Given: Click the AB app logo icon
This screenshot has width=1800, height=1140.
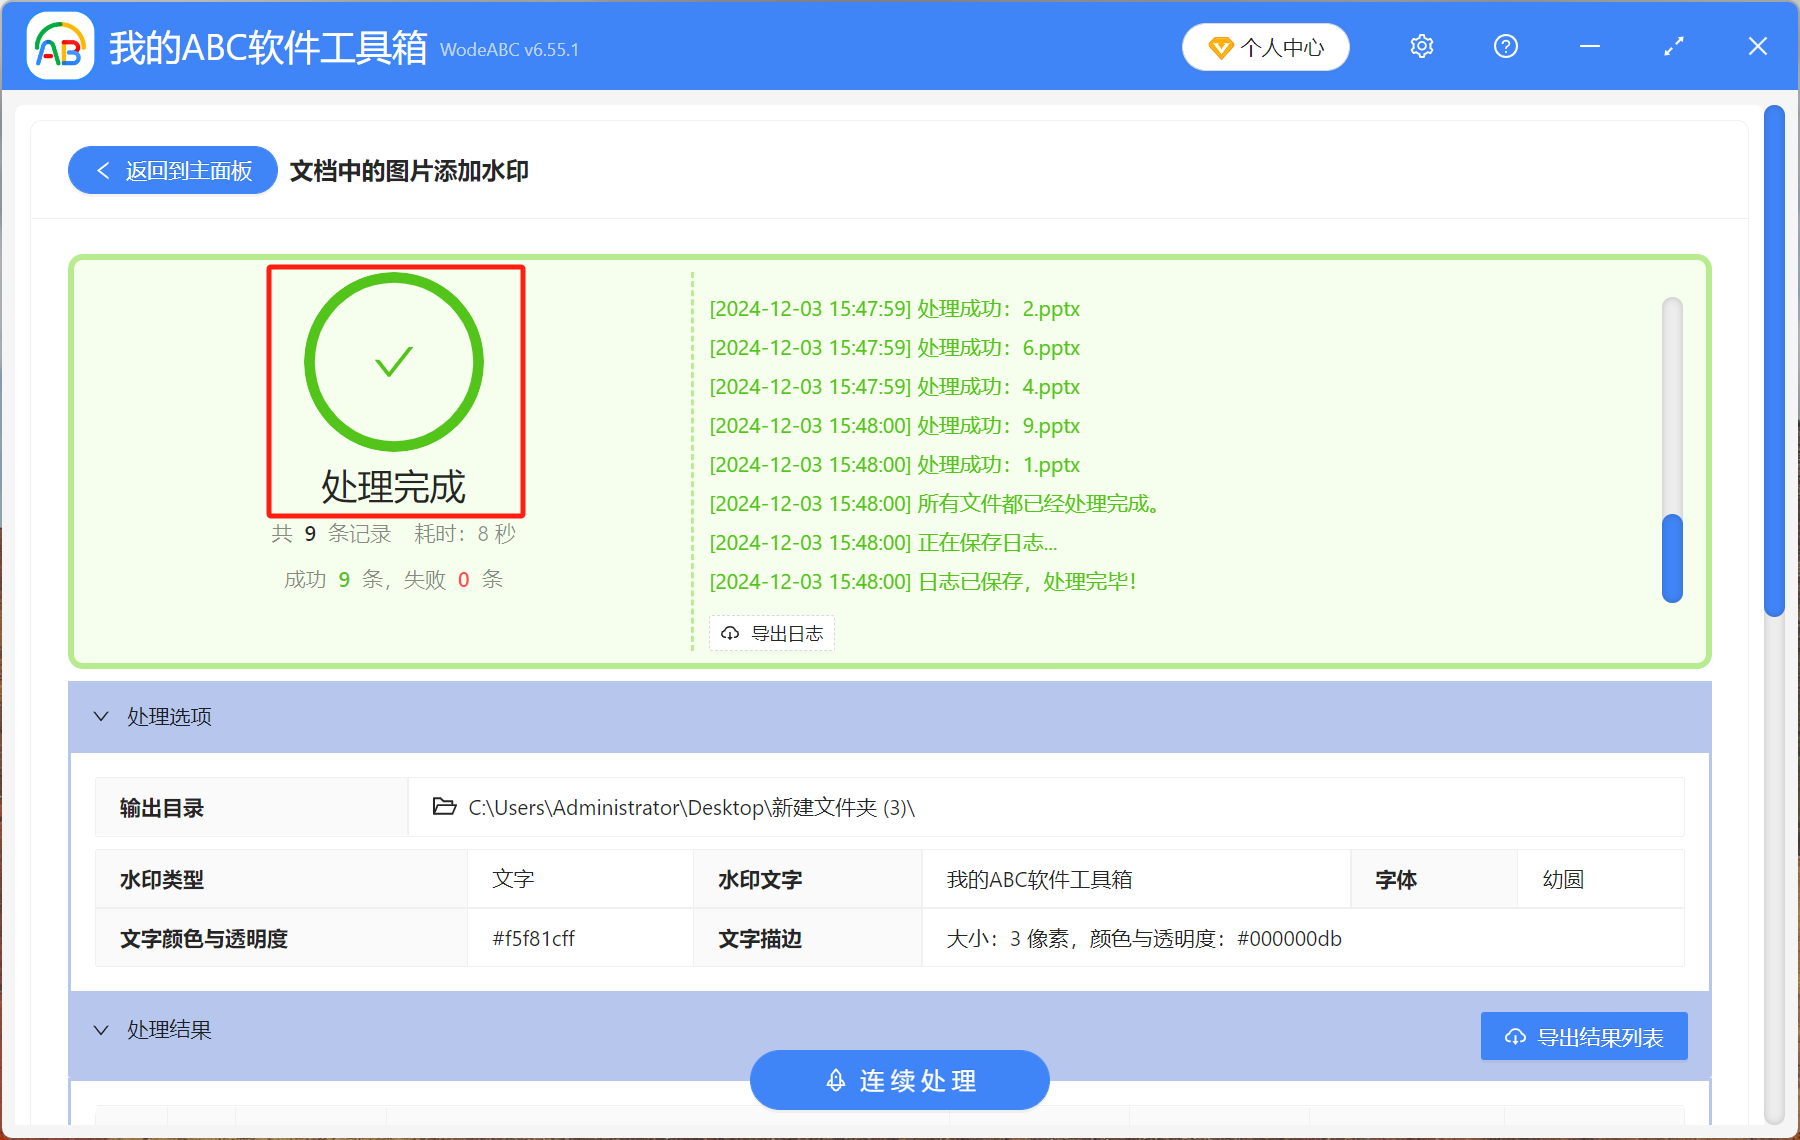Looking at the screenshot, I should tap(60, 46).
